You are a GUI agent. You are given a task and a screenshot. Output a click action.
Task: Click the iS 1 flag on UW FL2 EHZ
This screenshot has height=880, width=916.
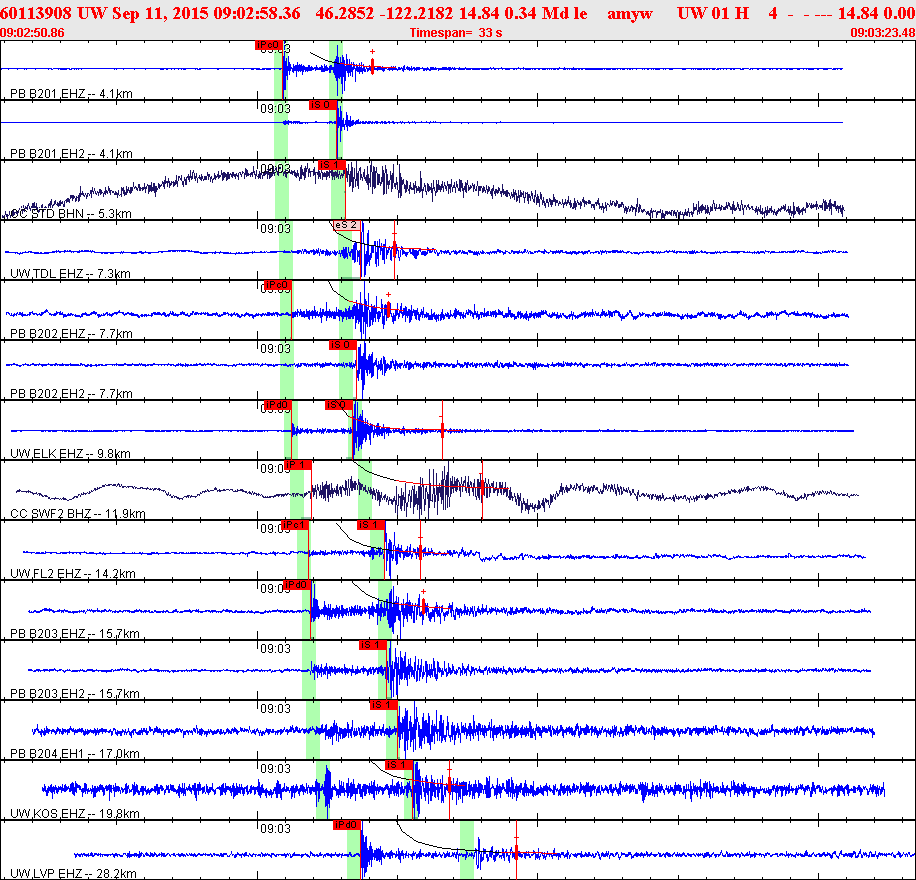click(x=371, y=525)
